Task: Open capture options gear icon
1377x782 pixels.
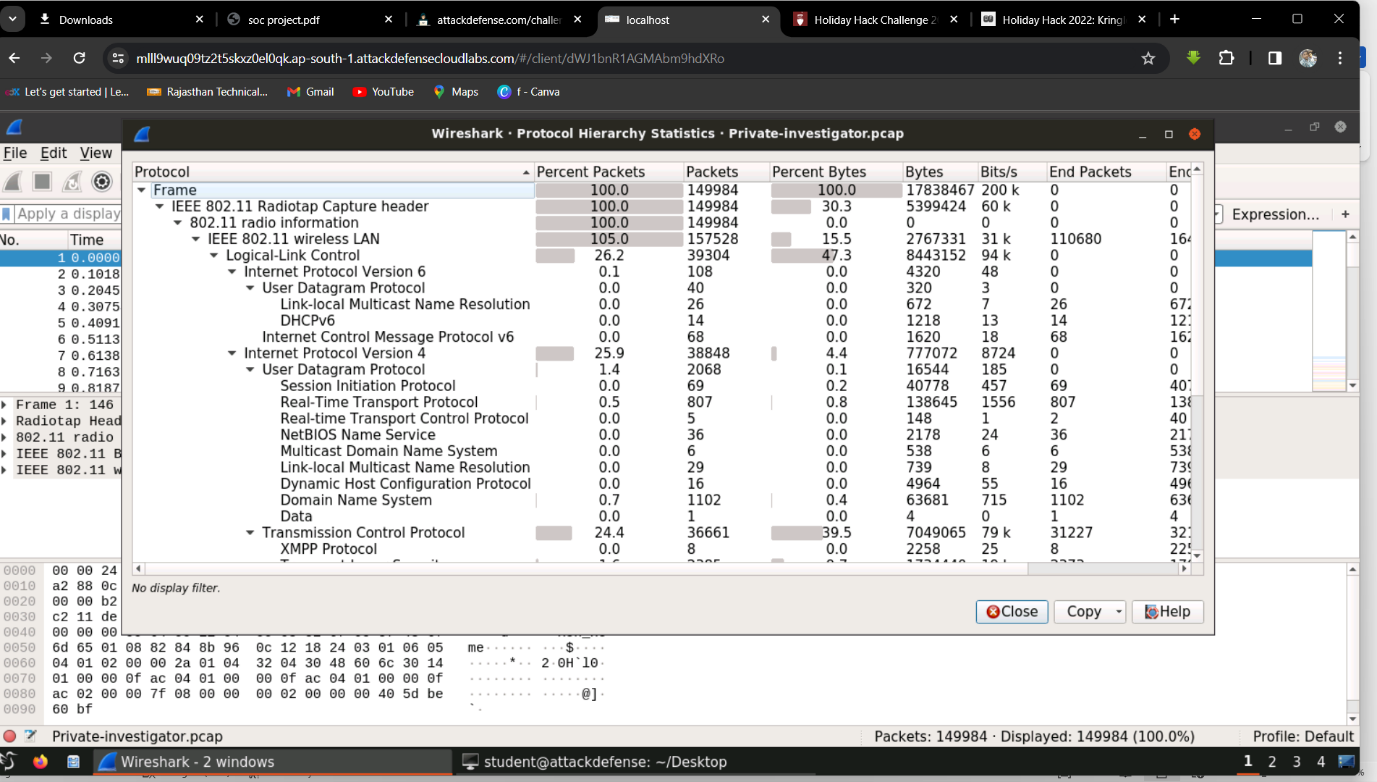Action: 101,181
